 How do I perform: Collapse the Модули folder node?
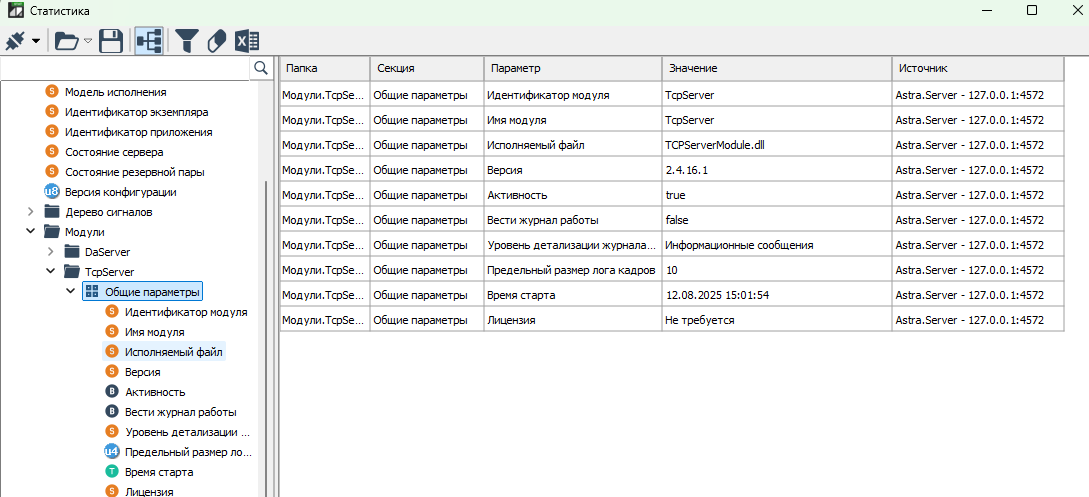pyautogui.click(x=30, y=232)
